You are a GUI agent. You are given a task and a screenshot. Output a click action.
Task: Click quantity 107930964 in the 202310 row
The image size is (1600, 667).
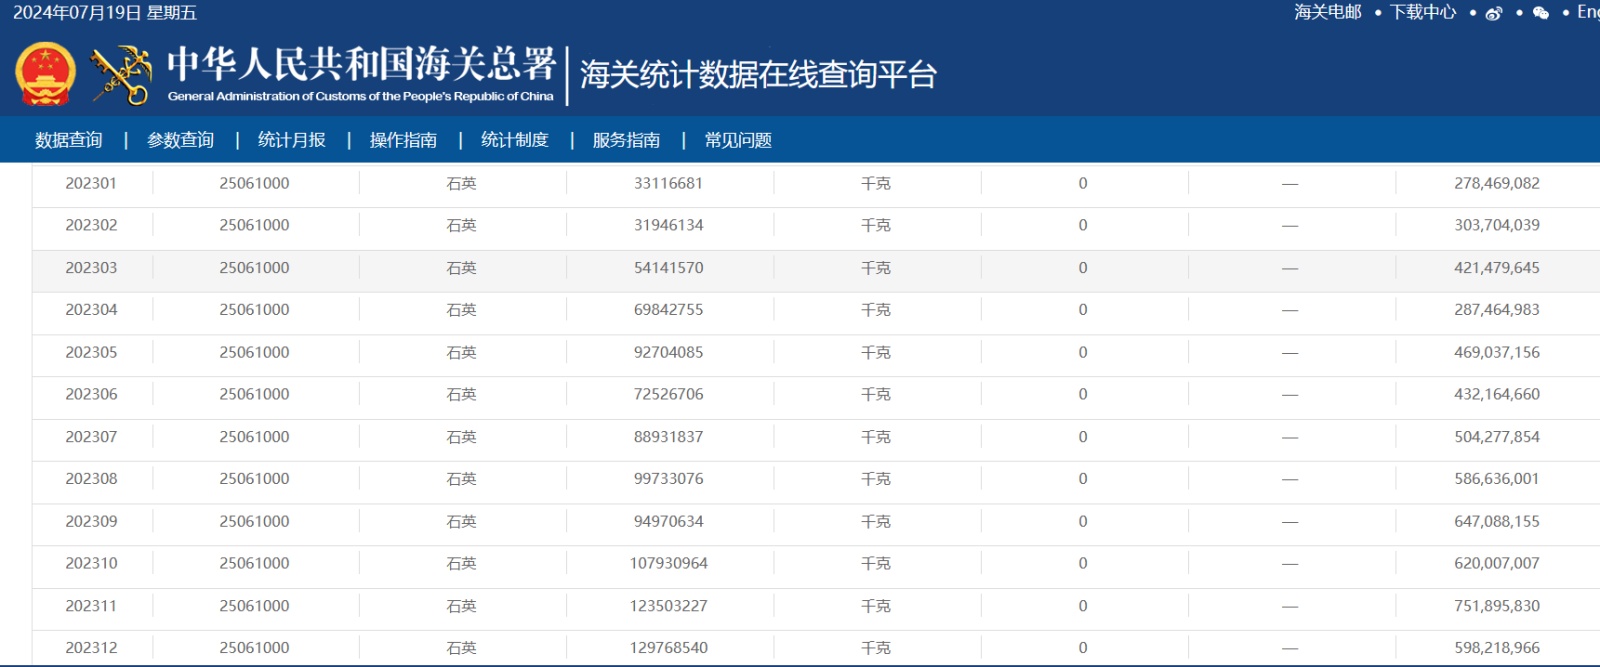click(668, 563)
